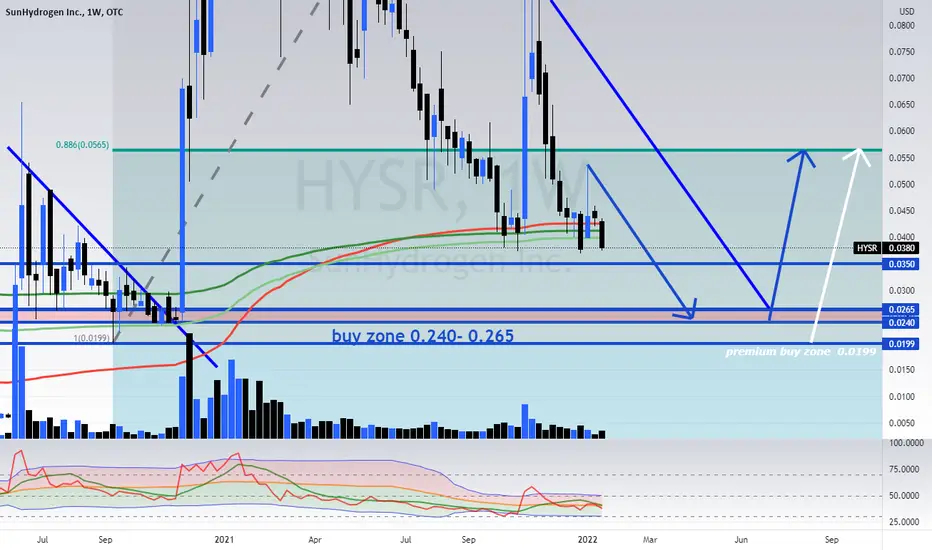
Task: Click the 25.0000 indicator scale label
Action: click(904, 522)
